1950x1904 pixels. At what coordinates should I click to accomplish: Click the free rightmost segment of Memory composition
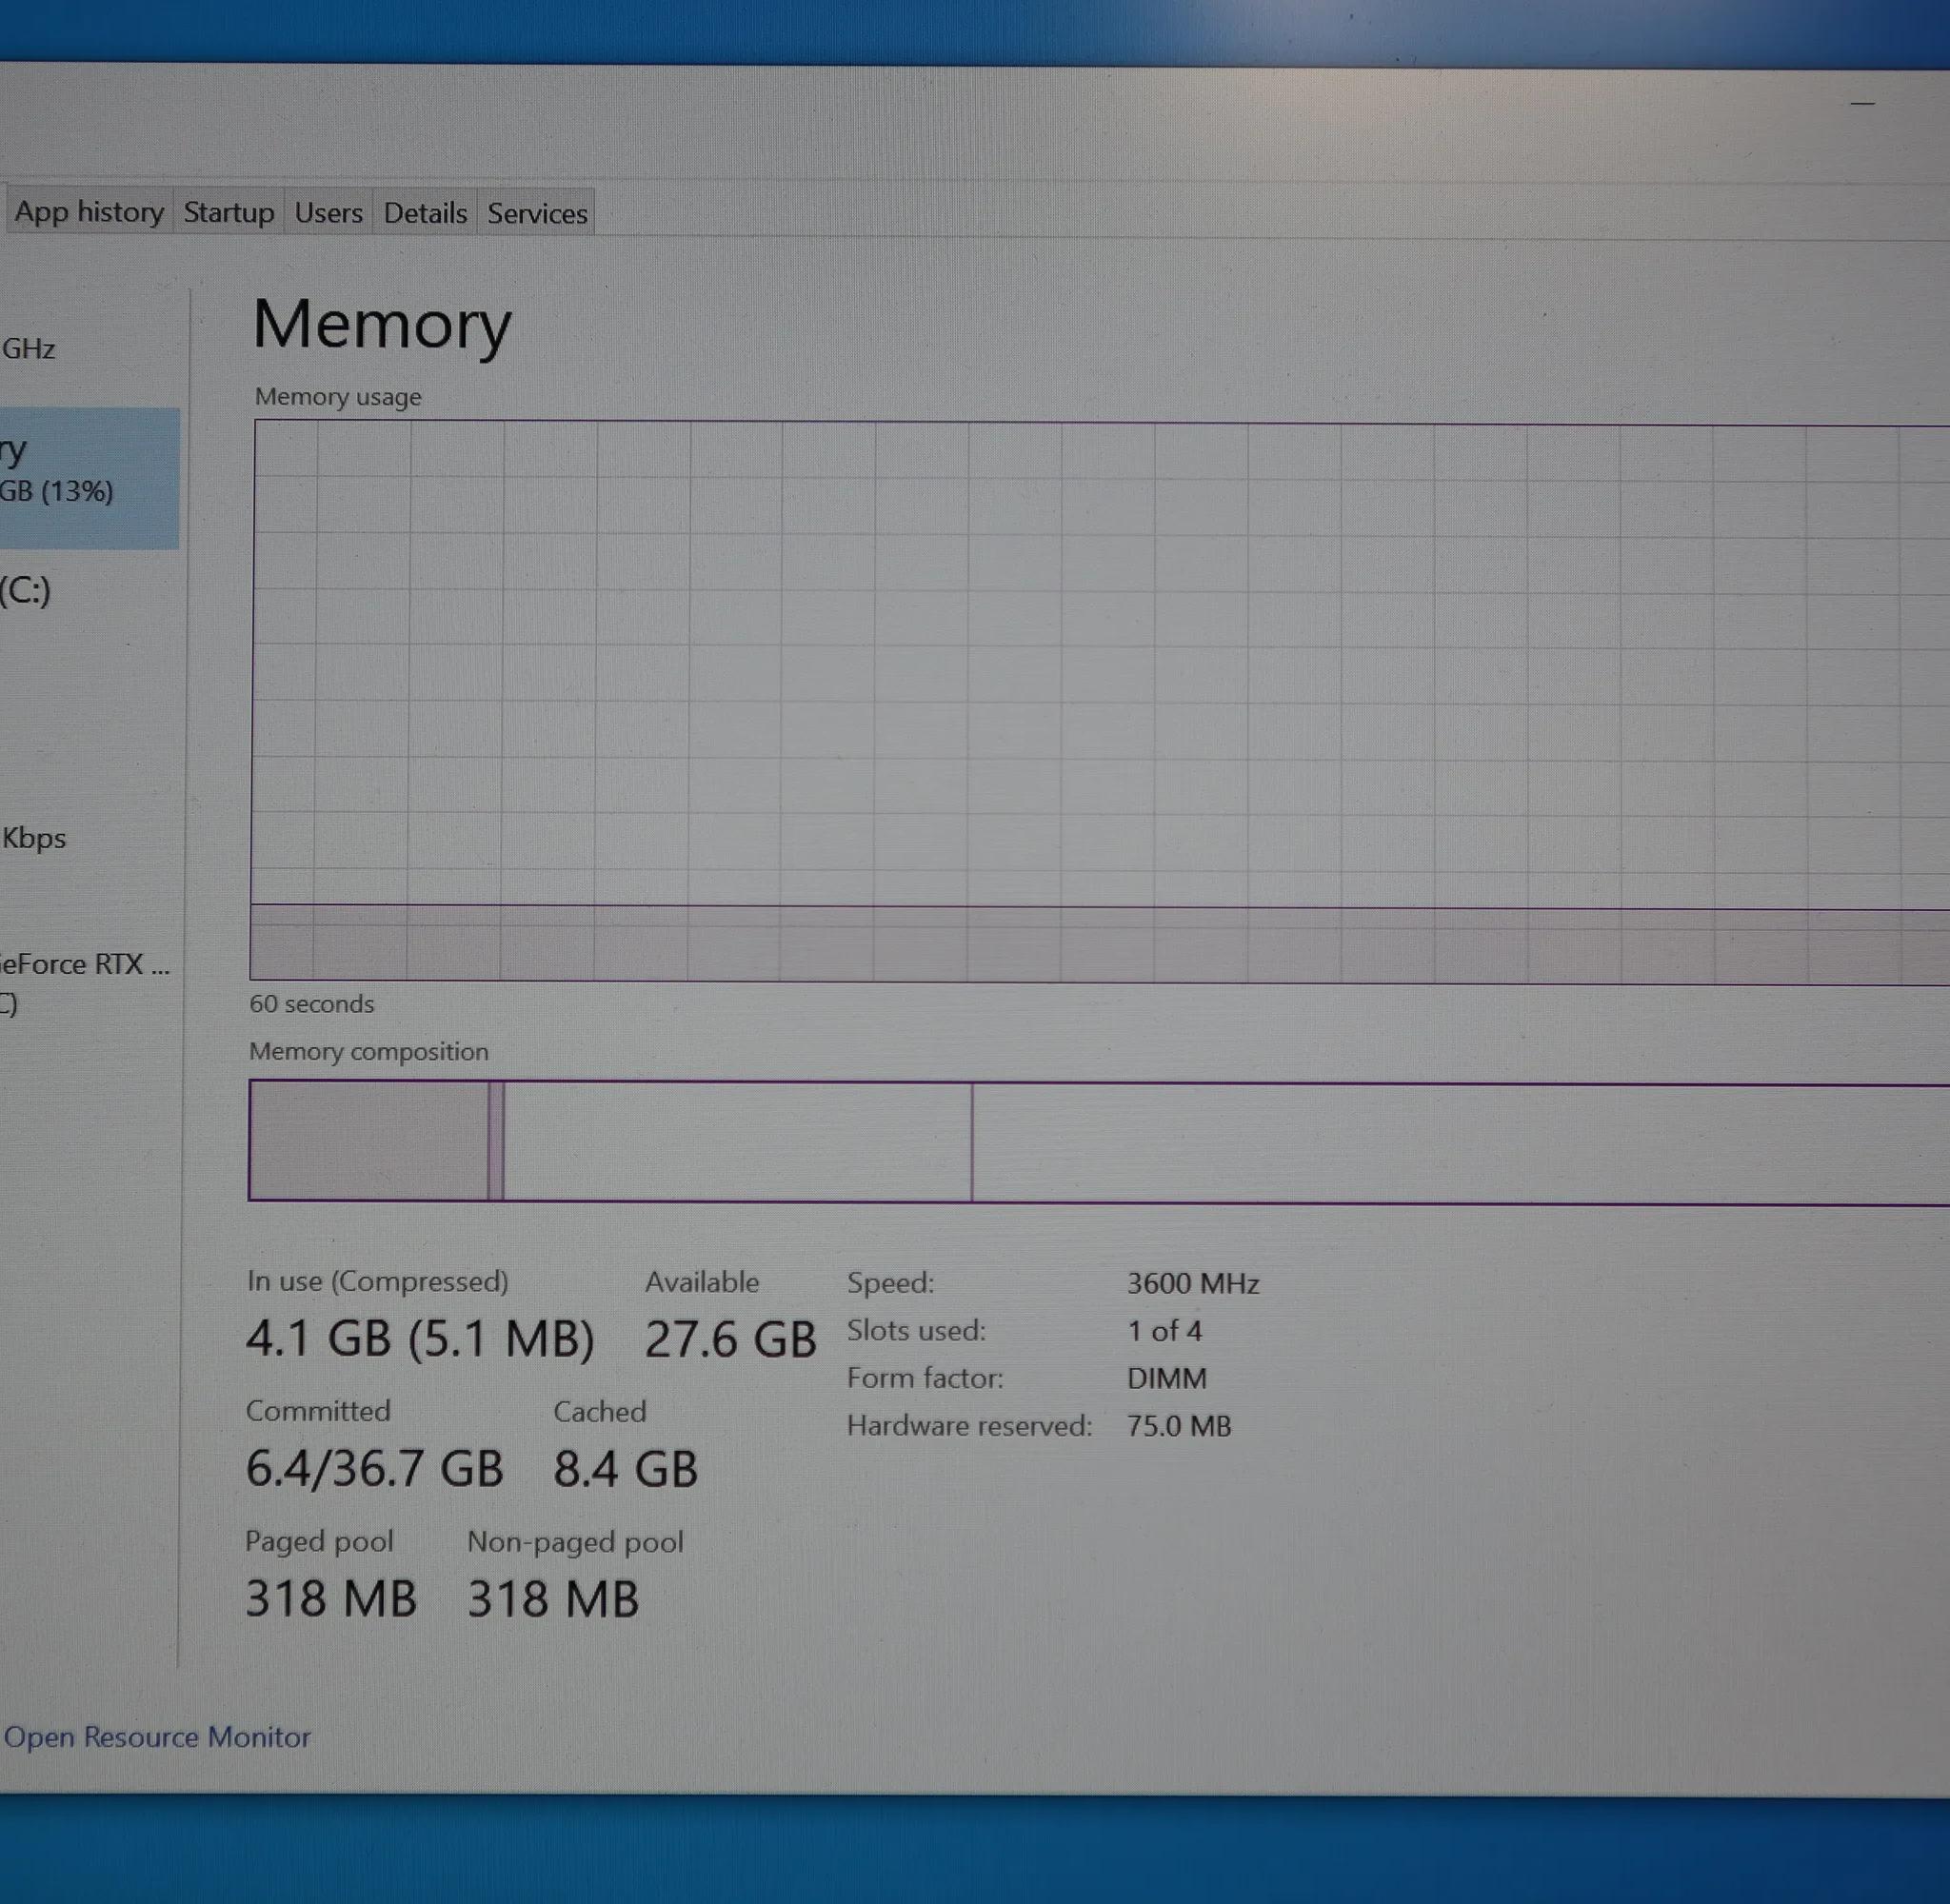click(1461, 1144)
